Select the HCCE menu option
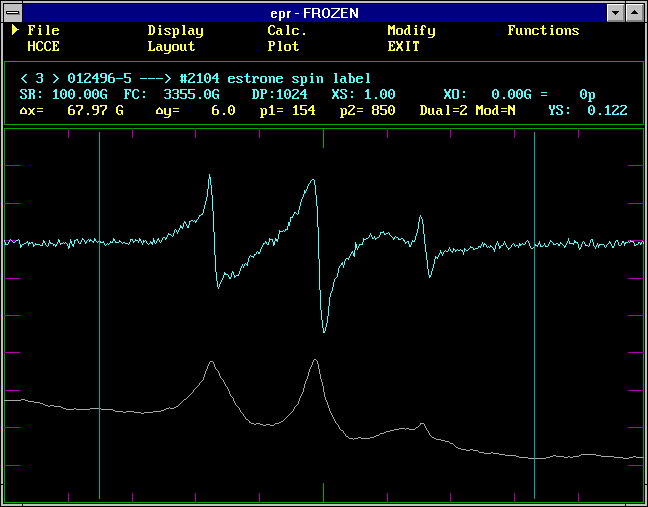This screenshot has width=648, height=507. coord(43,46)
